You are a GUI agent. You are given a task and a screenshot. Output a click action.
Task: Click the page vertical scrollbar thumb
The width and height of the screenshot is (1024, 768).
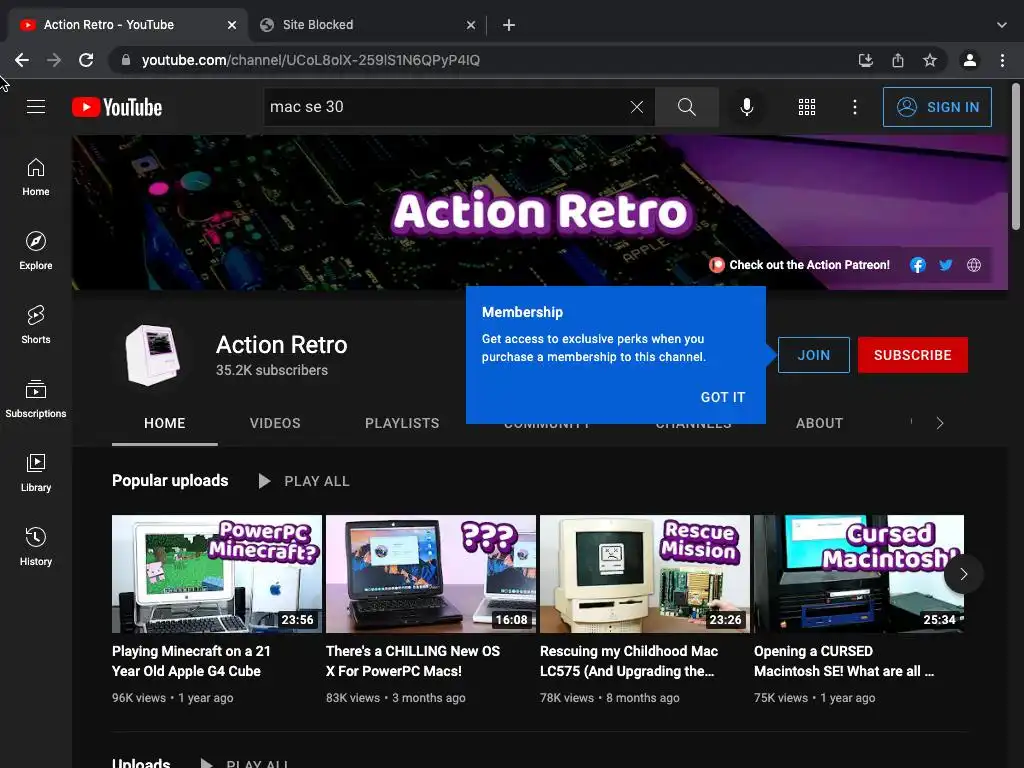pyautogui.click(x=1016, y=157)
